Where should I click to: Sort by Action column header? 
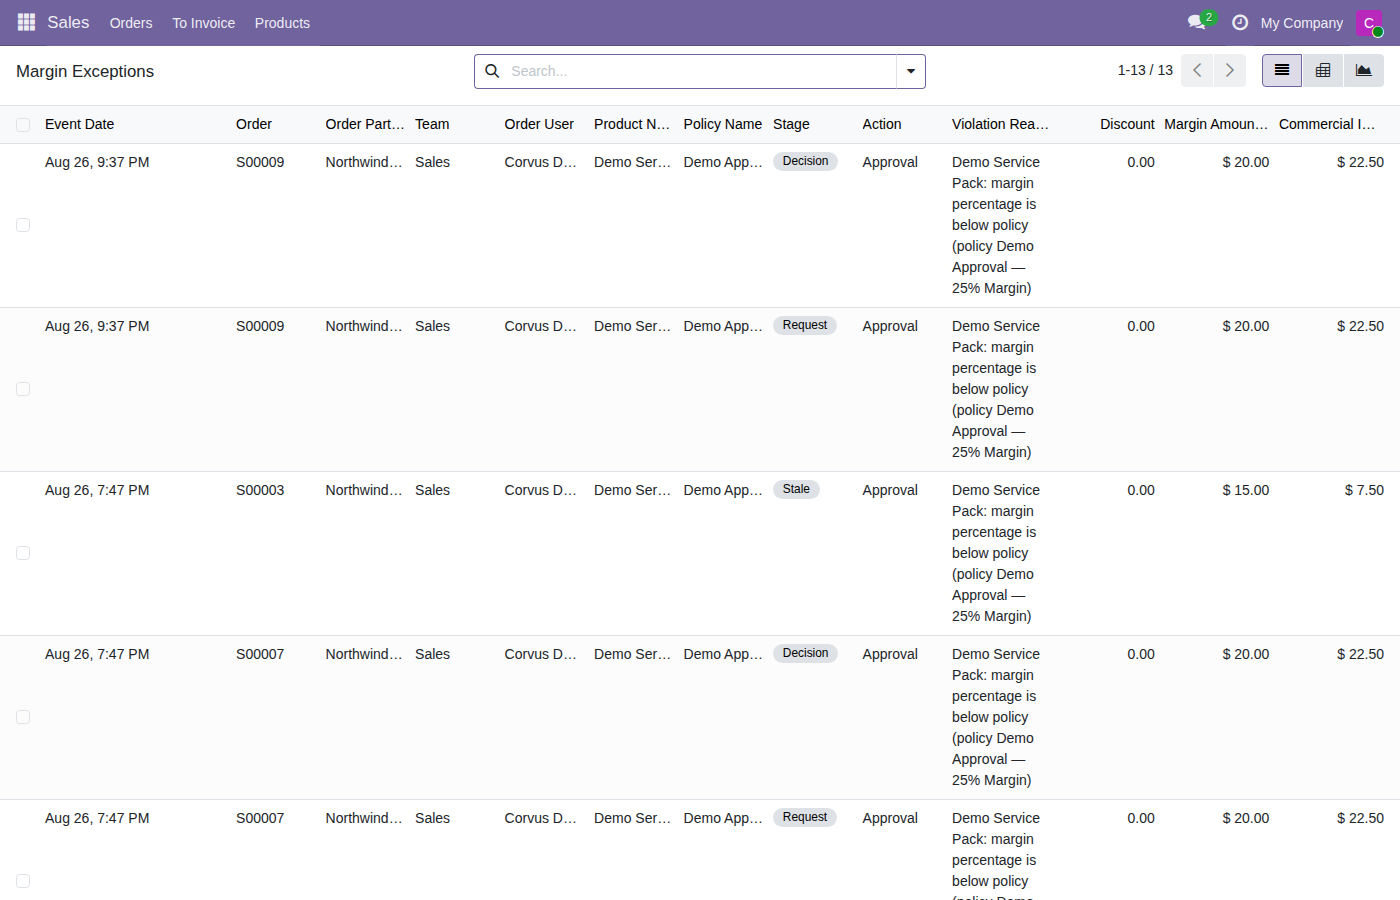click(882, 124)
